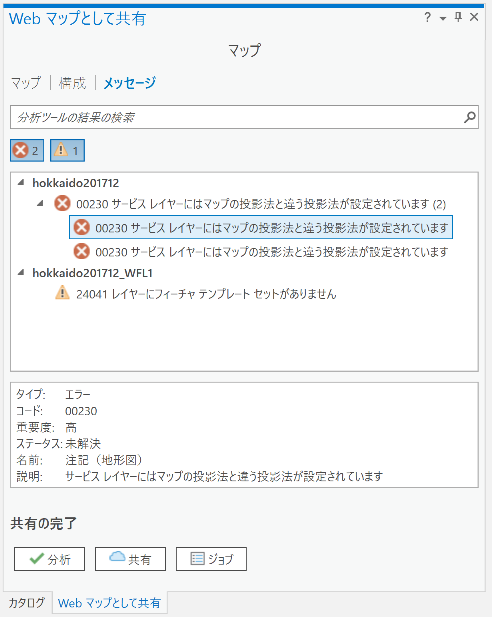Click the red error icon of grouped 00230 entry

(x=62, y=203)
